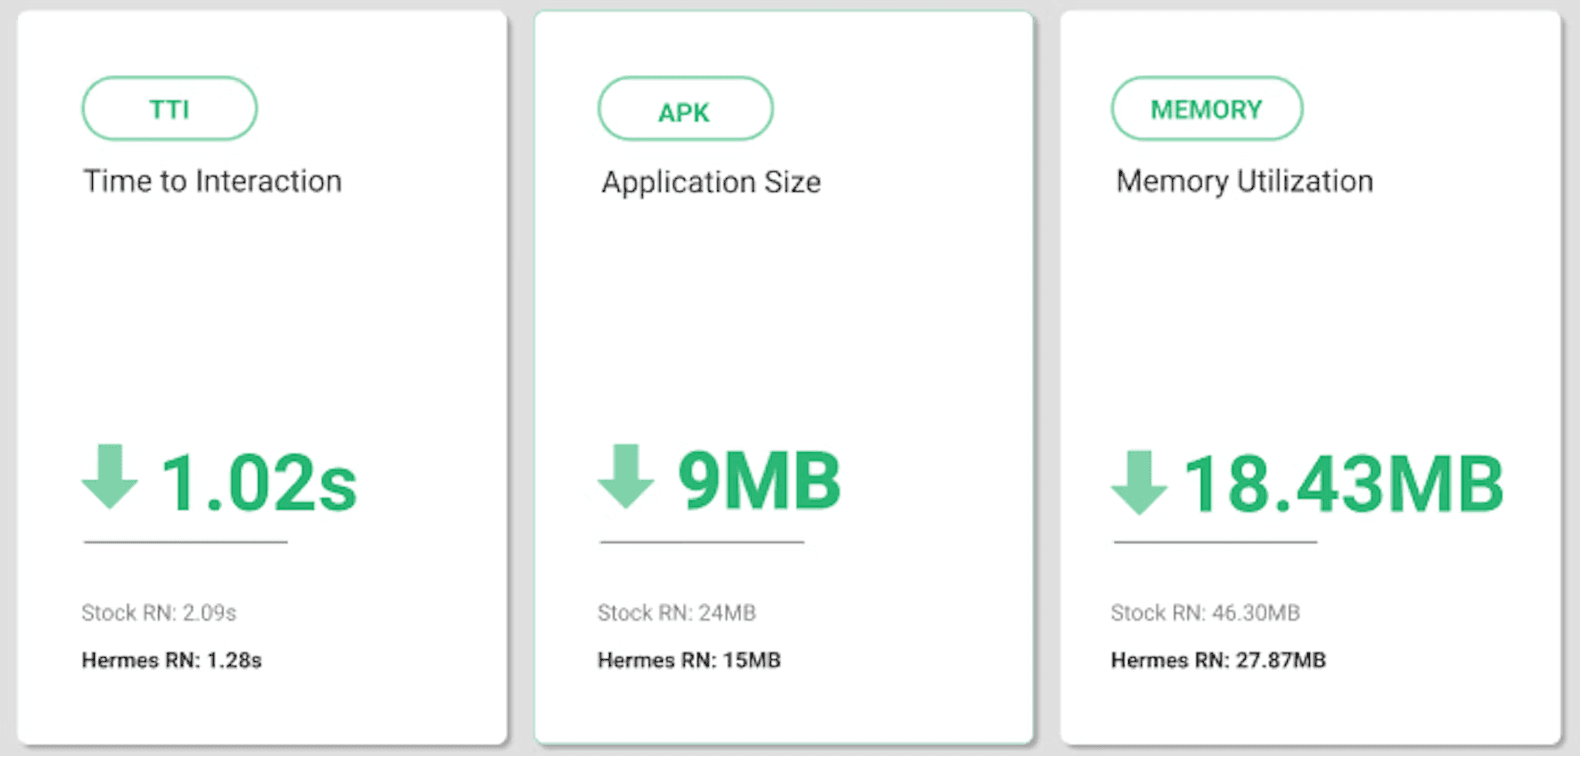Click the green down arrow beside 9MB
The width and height of the screenshot is (1584, 762).
coord(626,477)
